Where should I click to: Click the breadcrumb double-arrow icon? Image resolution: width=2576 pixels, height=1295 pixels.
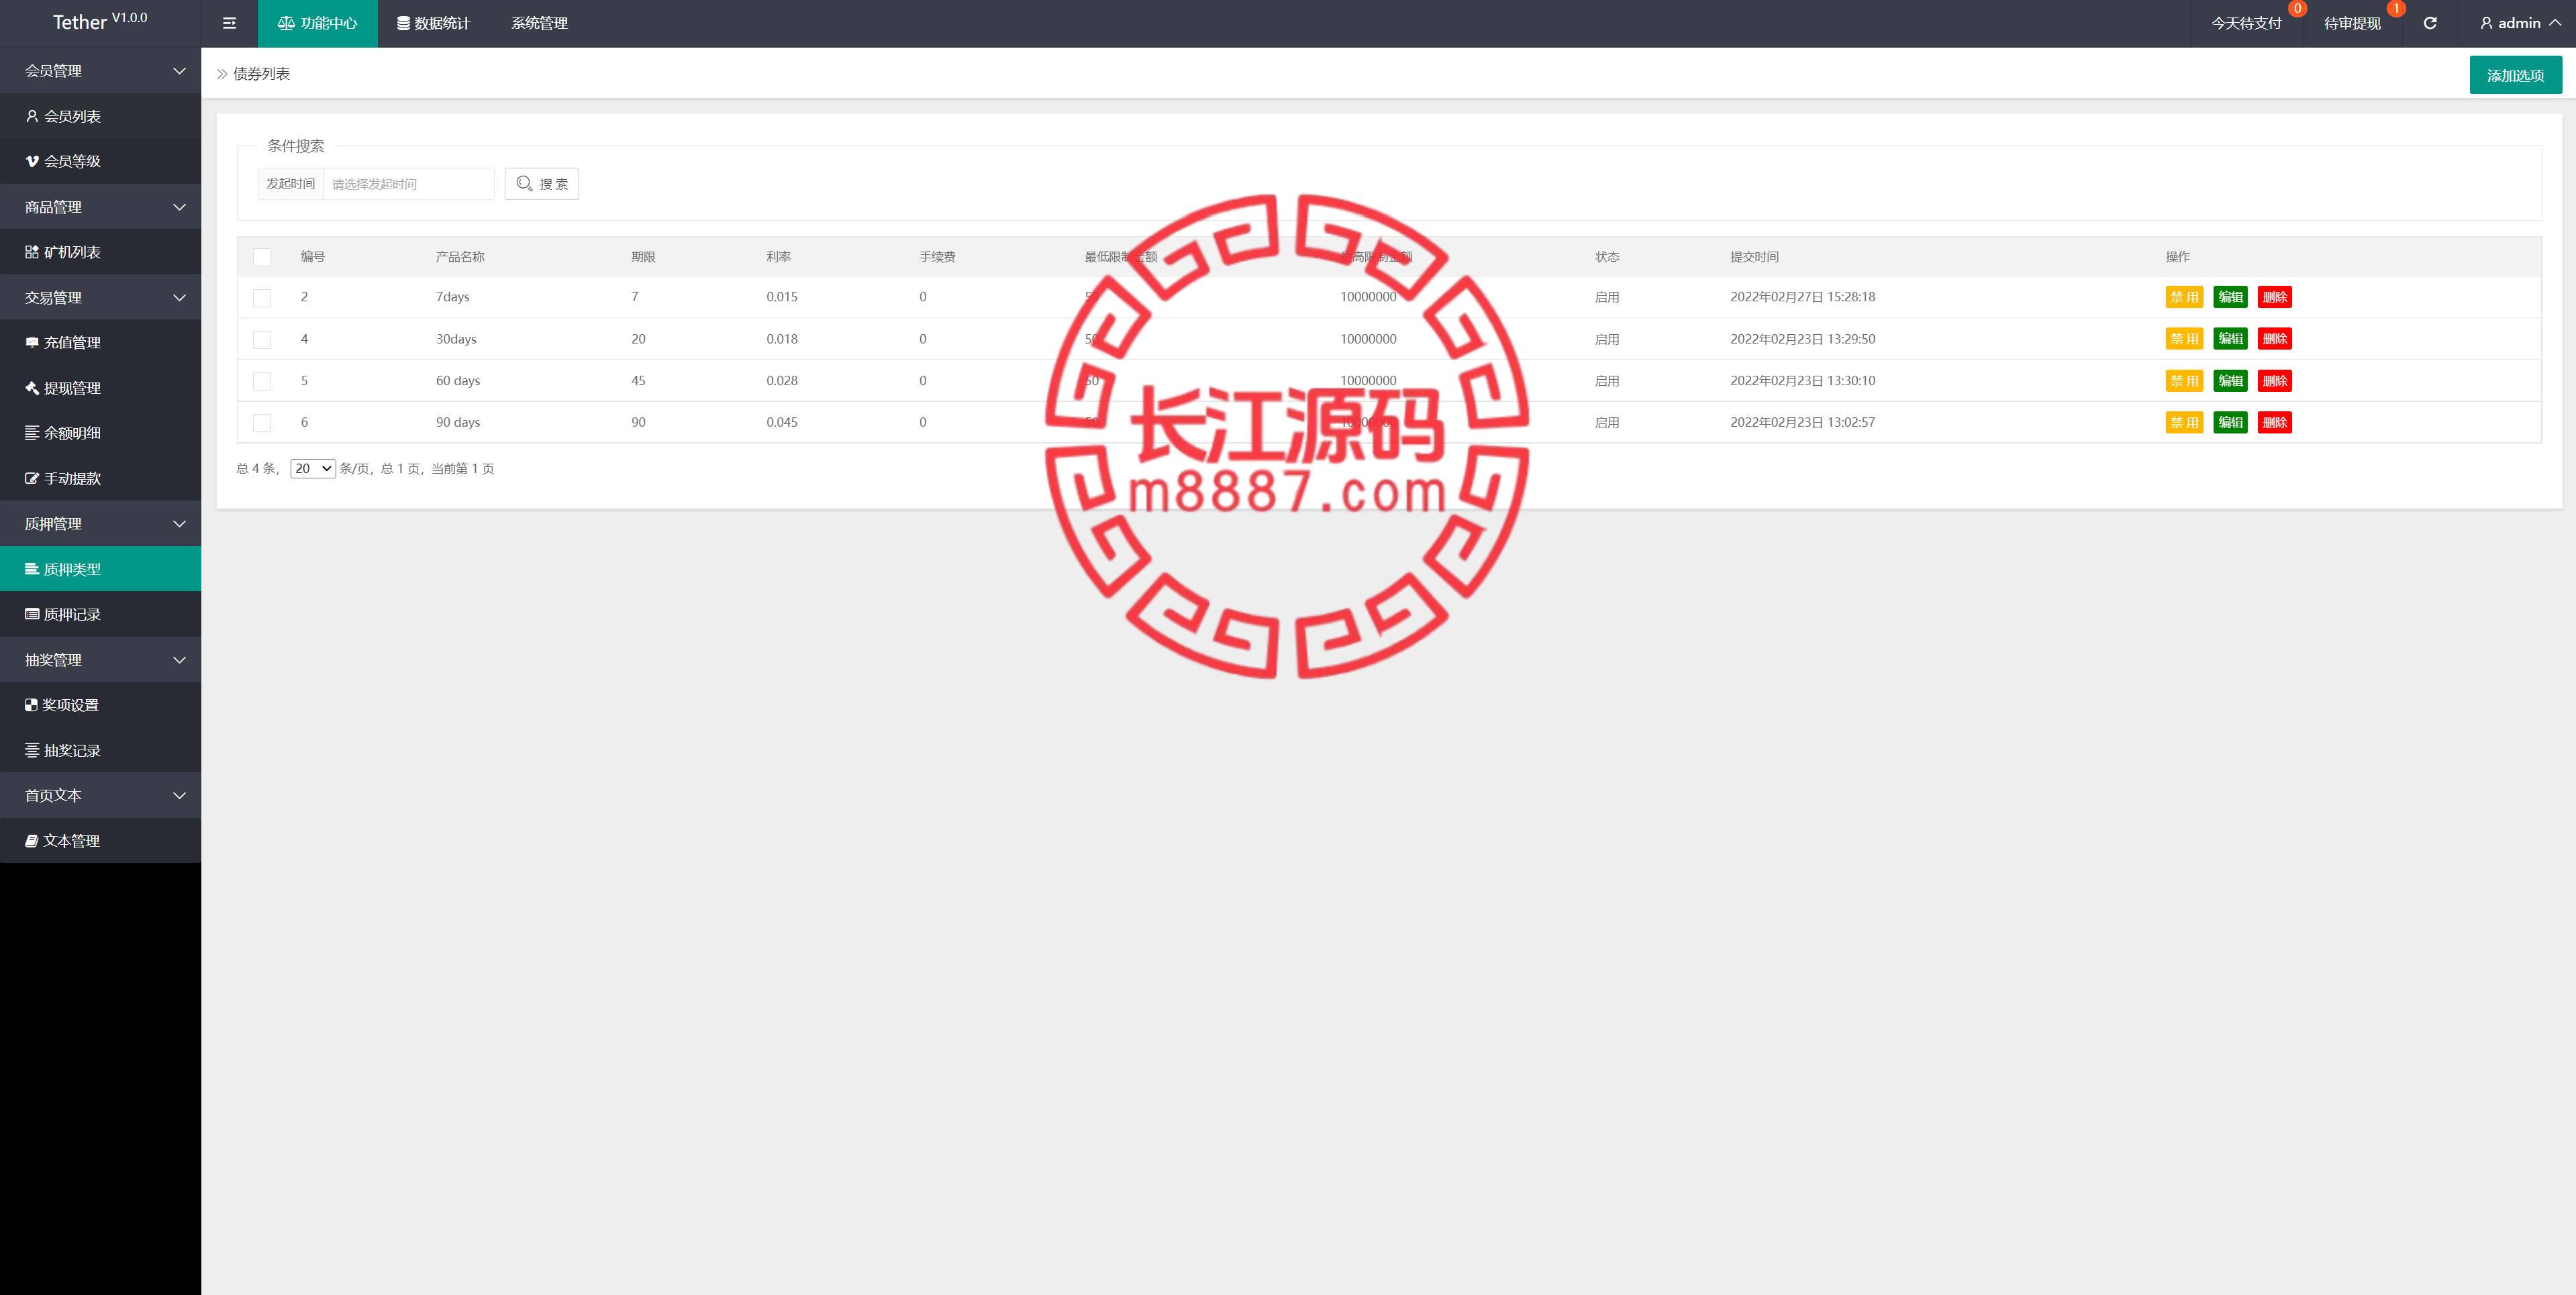[x=222, y=74]
